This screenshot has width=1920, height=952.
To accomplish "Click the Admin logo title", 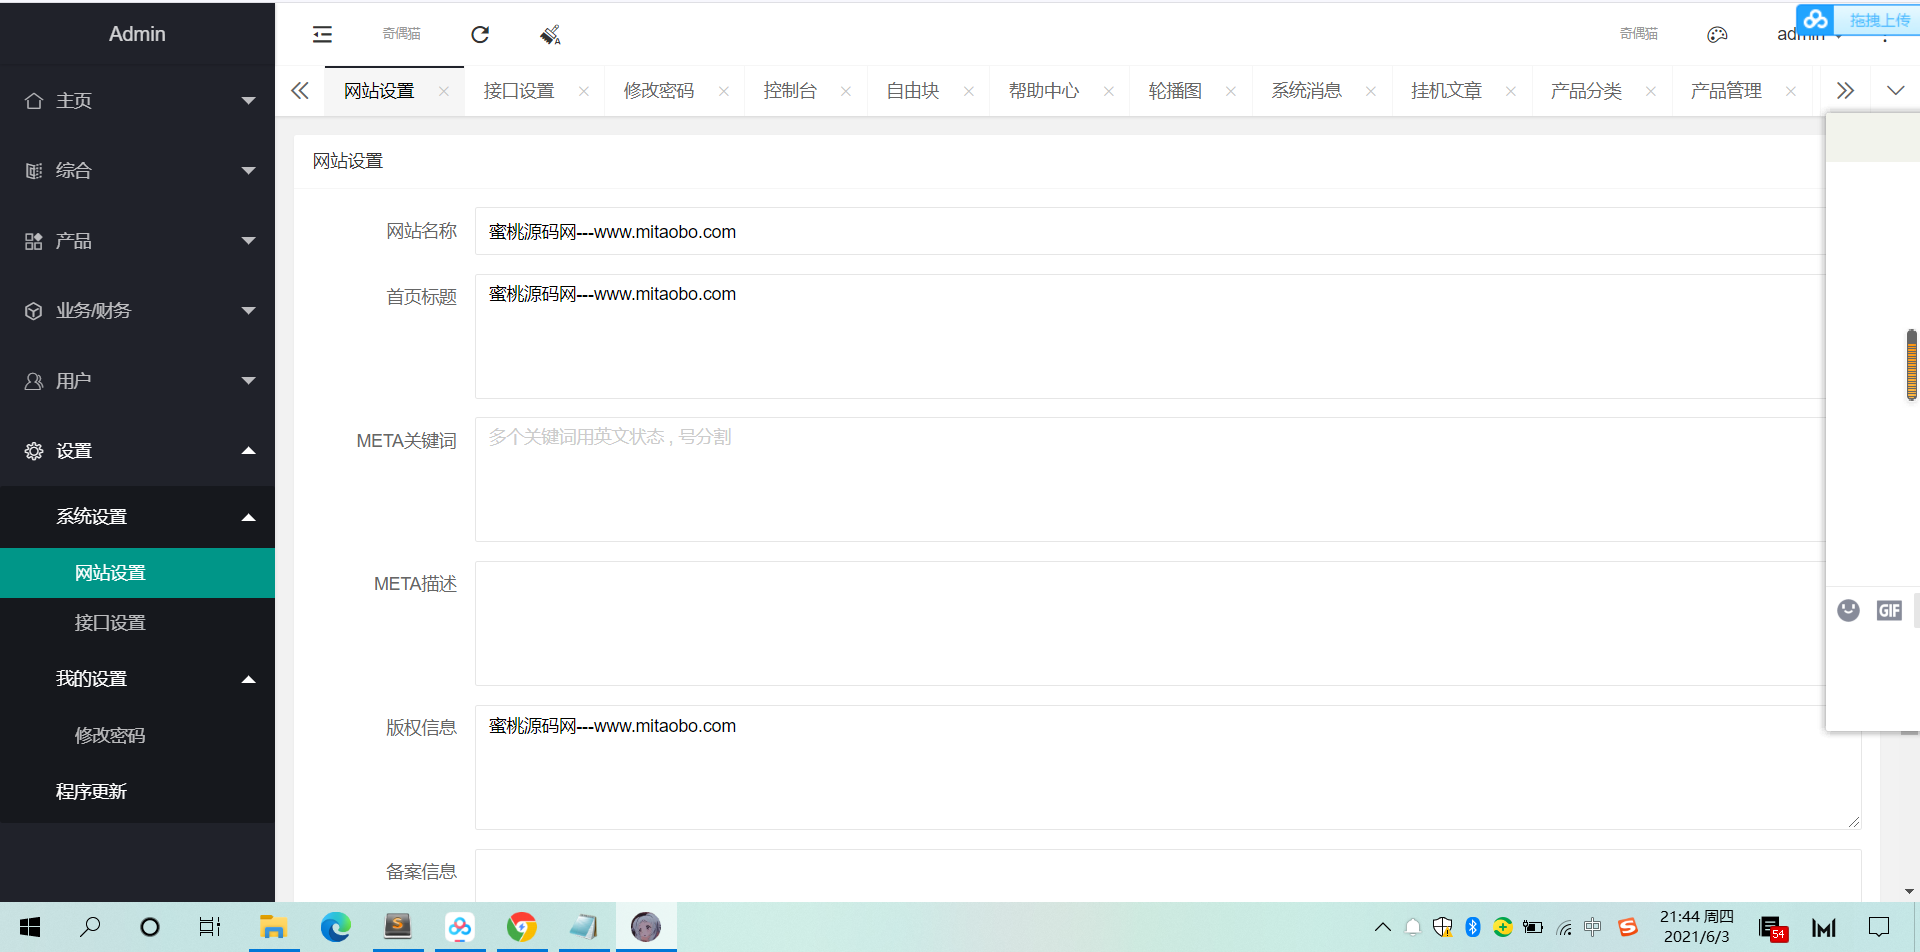I will [x=137, y=34].
